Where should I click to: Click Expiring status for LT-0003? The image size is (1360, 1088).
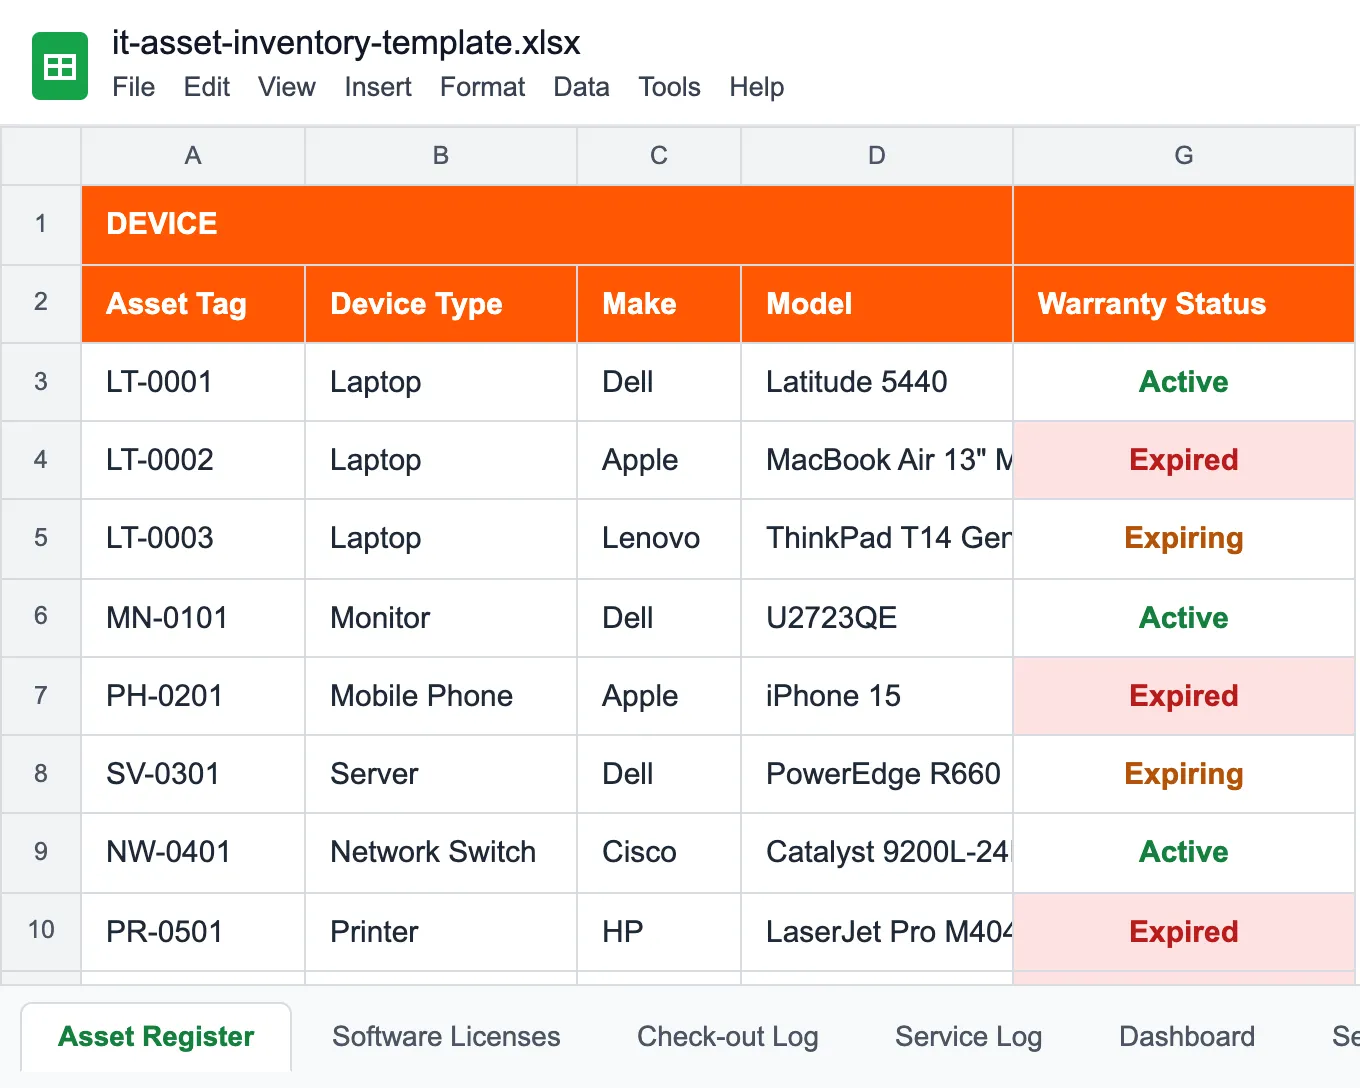[1184, 538]
